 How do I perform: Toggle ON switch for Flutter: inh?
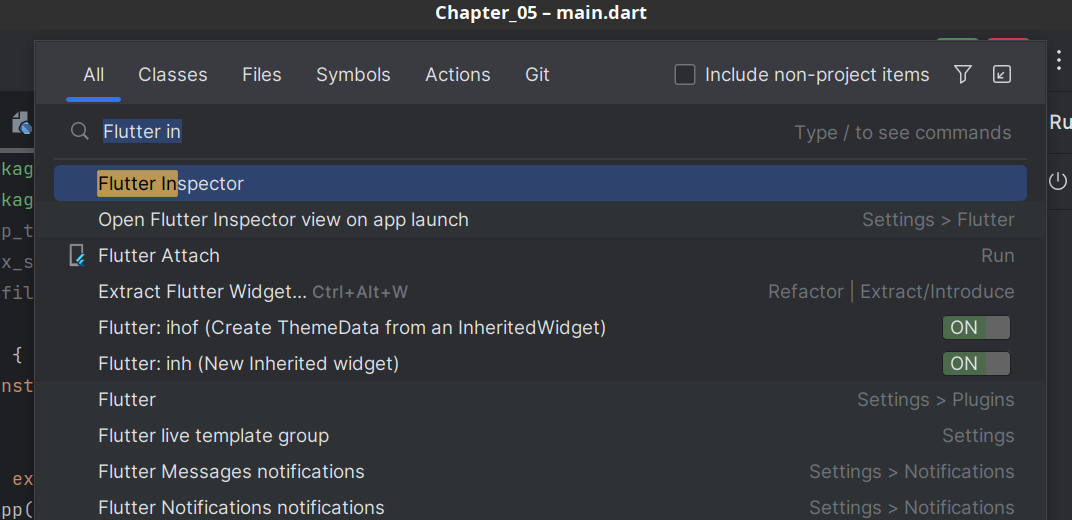point(976,363)
